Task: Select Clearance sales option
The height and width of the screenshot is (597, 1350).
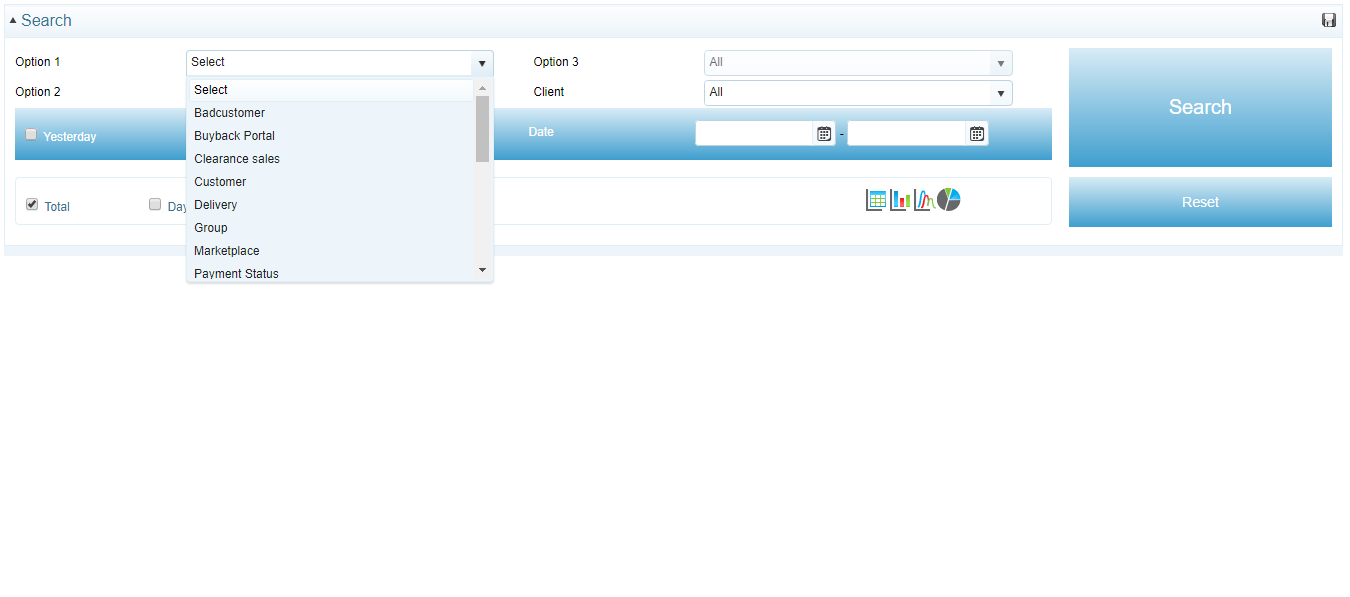Action: click(x=331, y=159)
